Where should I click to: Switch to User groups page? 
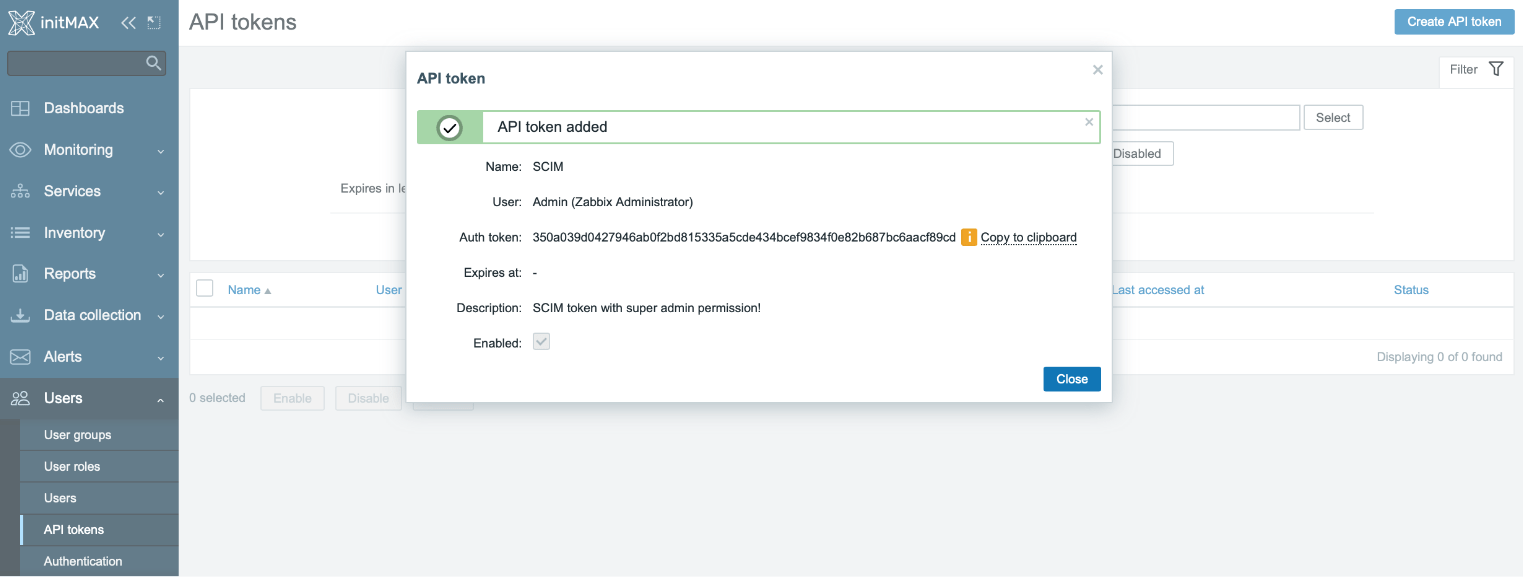tap(76, 434)
